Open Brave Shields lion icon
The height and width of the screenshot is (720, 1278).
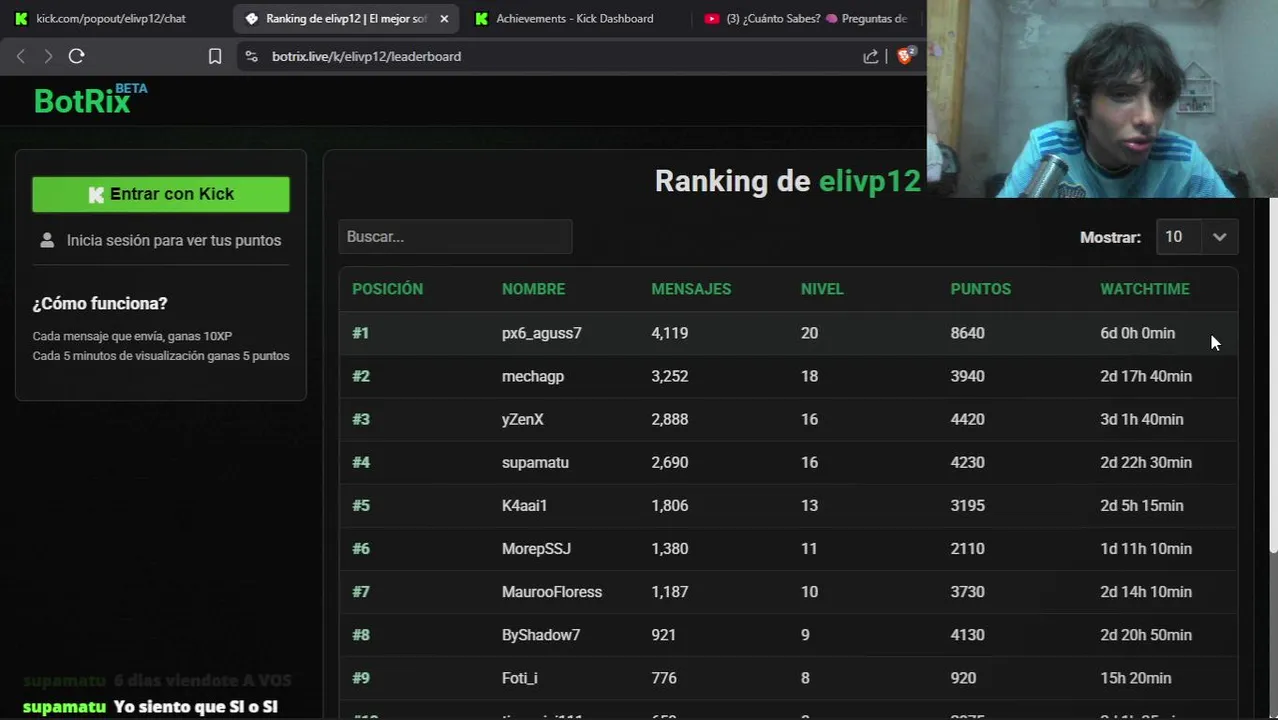point(905,56)
